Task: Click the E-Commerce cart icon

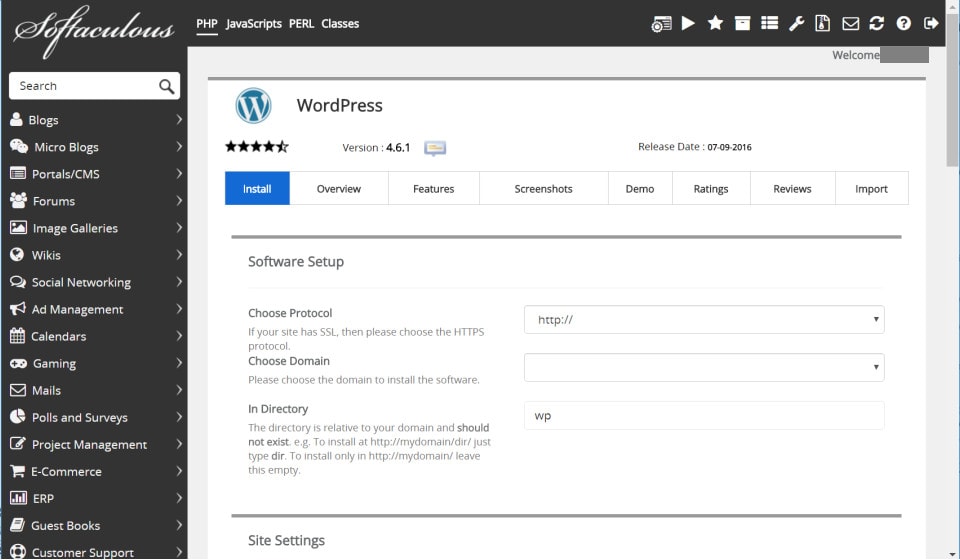Action: 17,471
